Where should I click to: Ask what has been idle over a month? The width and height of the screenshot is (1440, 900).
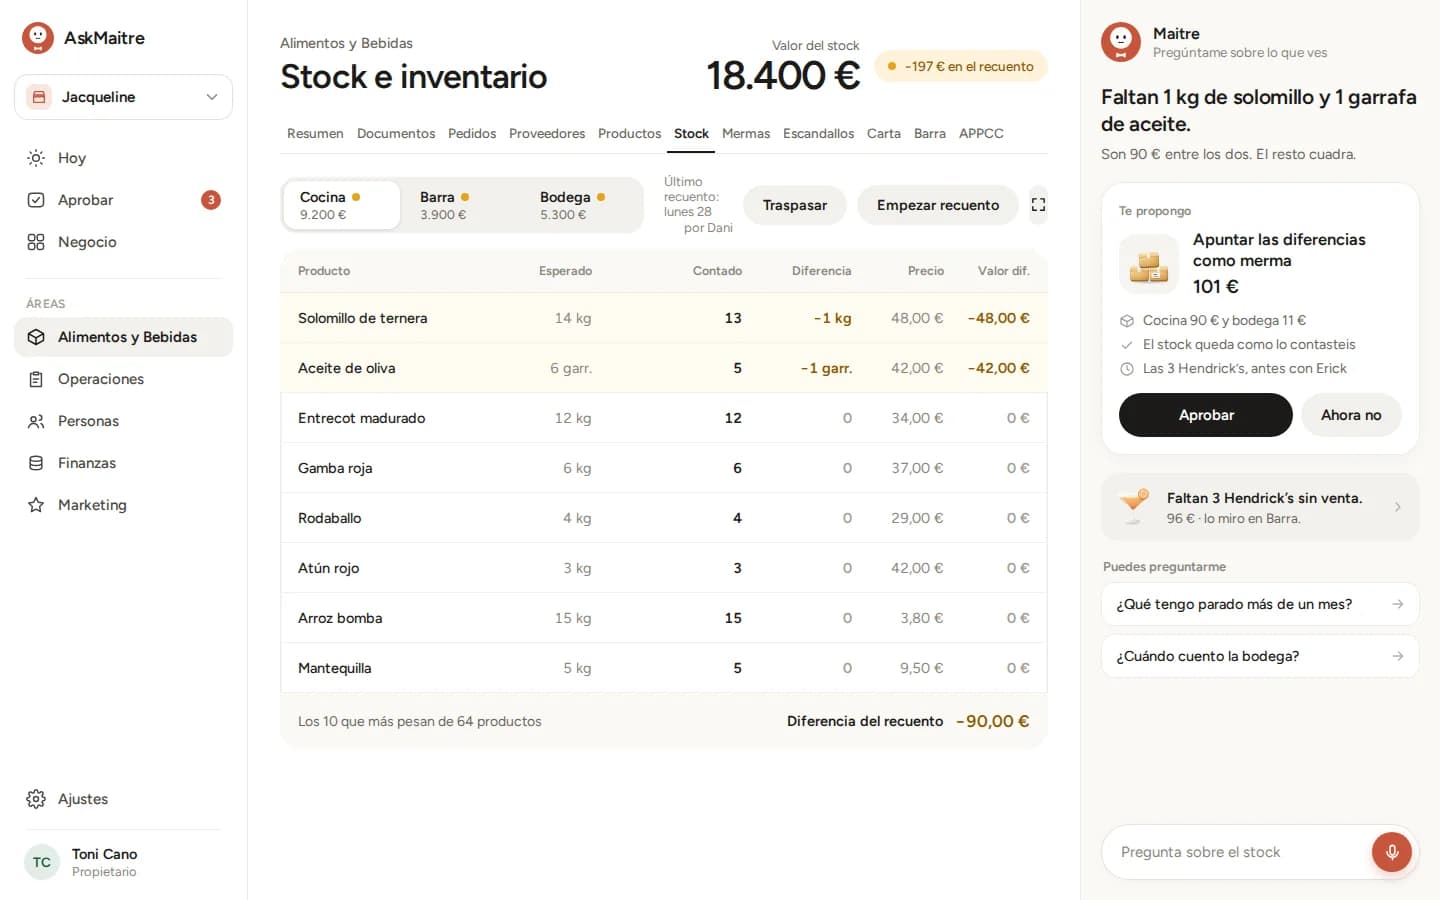[x=1260, y=604]
